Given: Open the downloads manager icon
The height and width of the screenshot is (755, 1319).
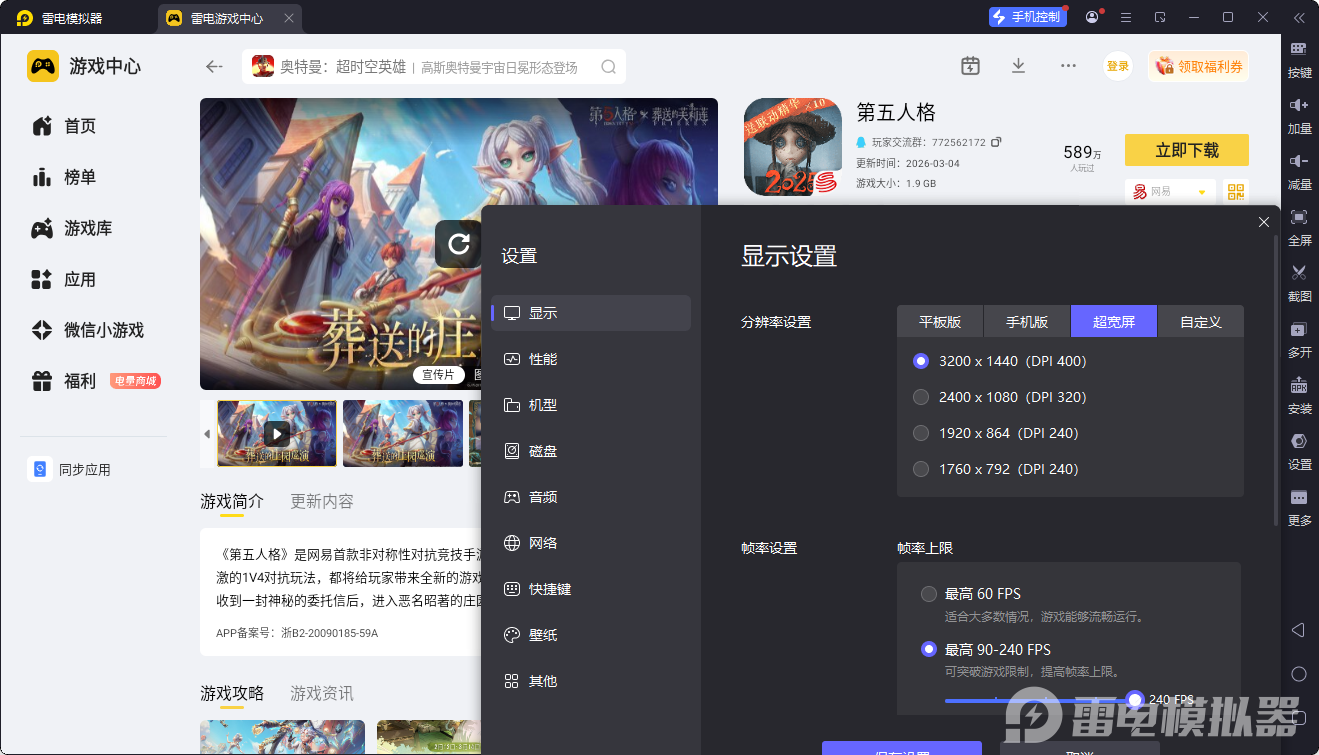Looking at the screenshot, I should click(1018, 66).
